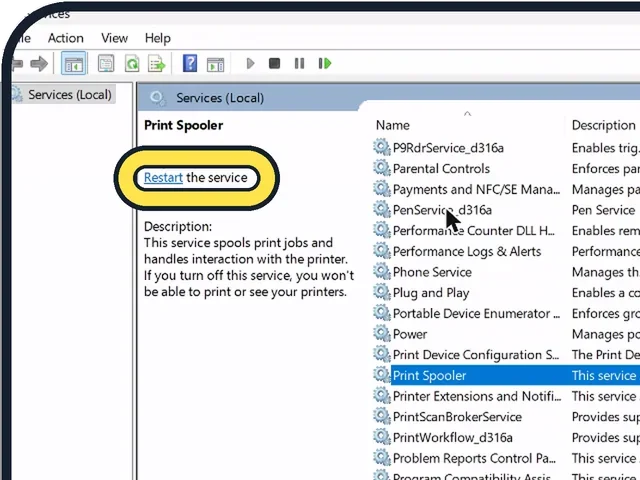Screen dimensions: 640x480
Task: Click gear icon beside P9RdrService_d316a
Action: click(382, 147)
